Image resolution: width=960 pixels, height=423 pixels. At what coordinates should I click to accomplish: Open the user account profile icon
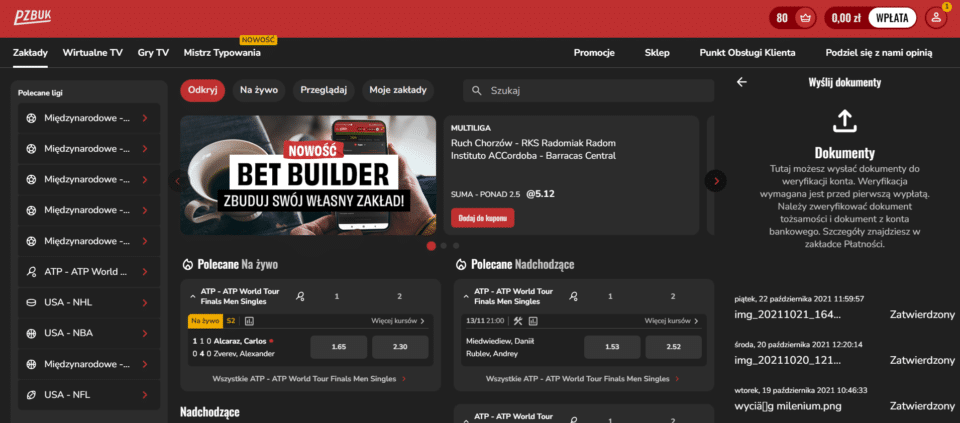935,18
